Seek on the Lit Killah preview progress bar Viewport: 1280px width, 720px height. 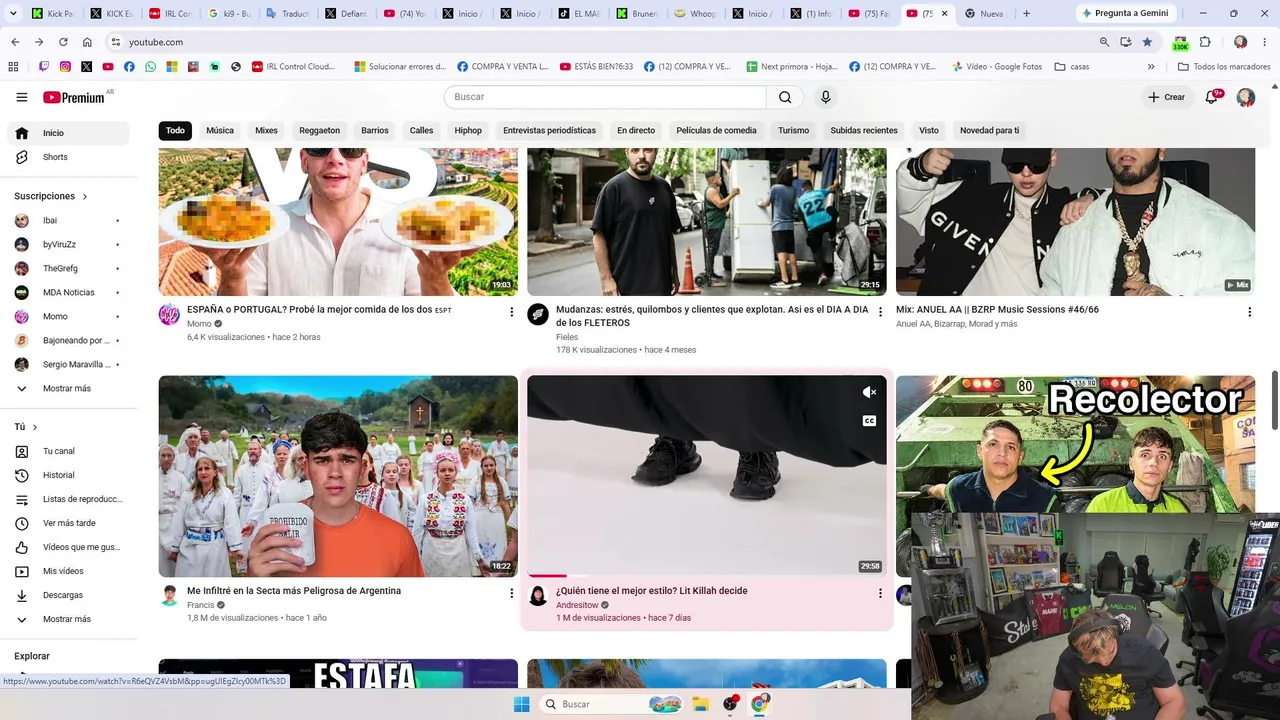click(707, 575)
